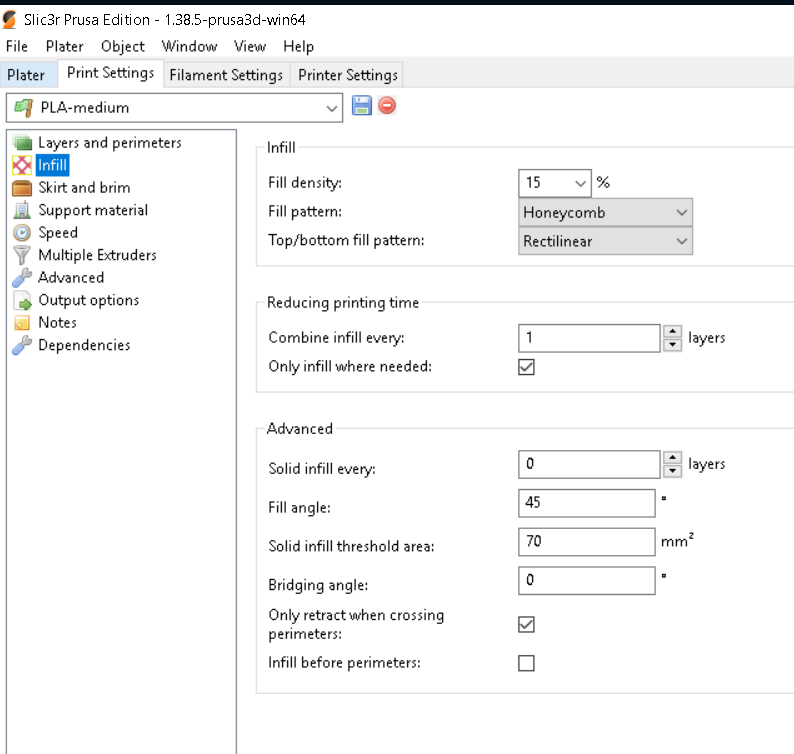The image size is (794, 754).
Task: Increase Combine infill every value
Action: pyautogui.click(x=672, y=332)
